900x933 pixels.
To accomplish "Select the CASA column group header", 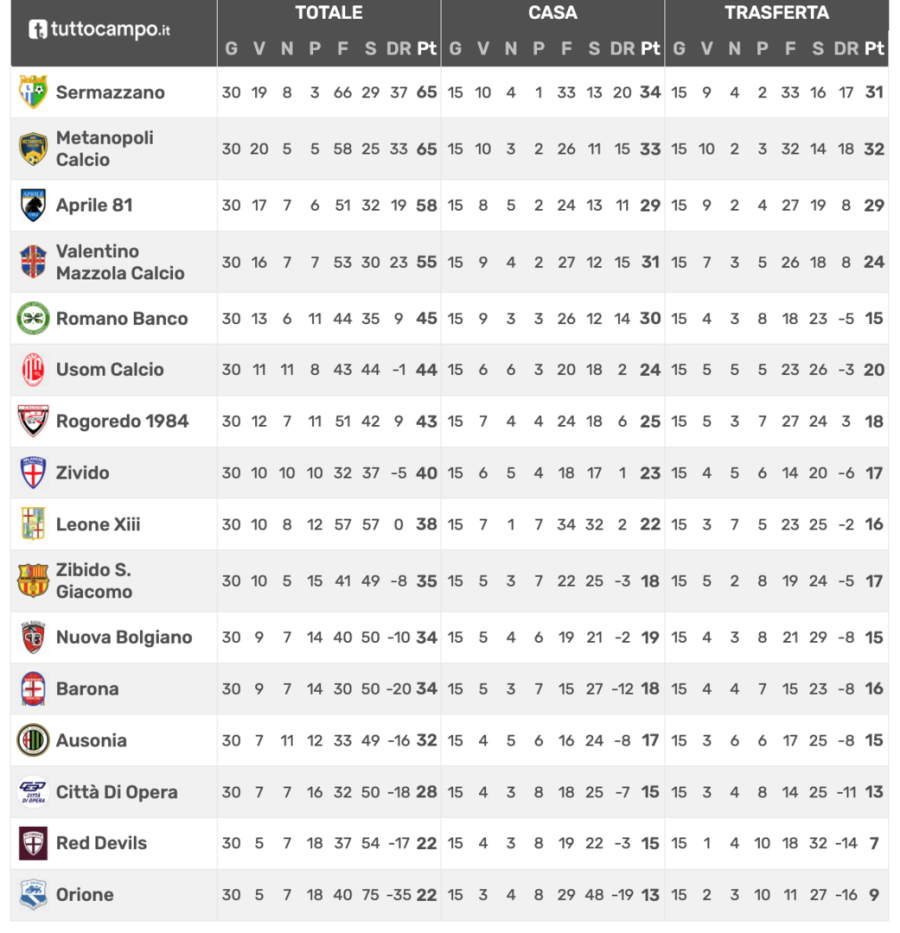I will [553, 14].
